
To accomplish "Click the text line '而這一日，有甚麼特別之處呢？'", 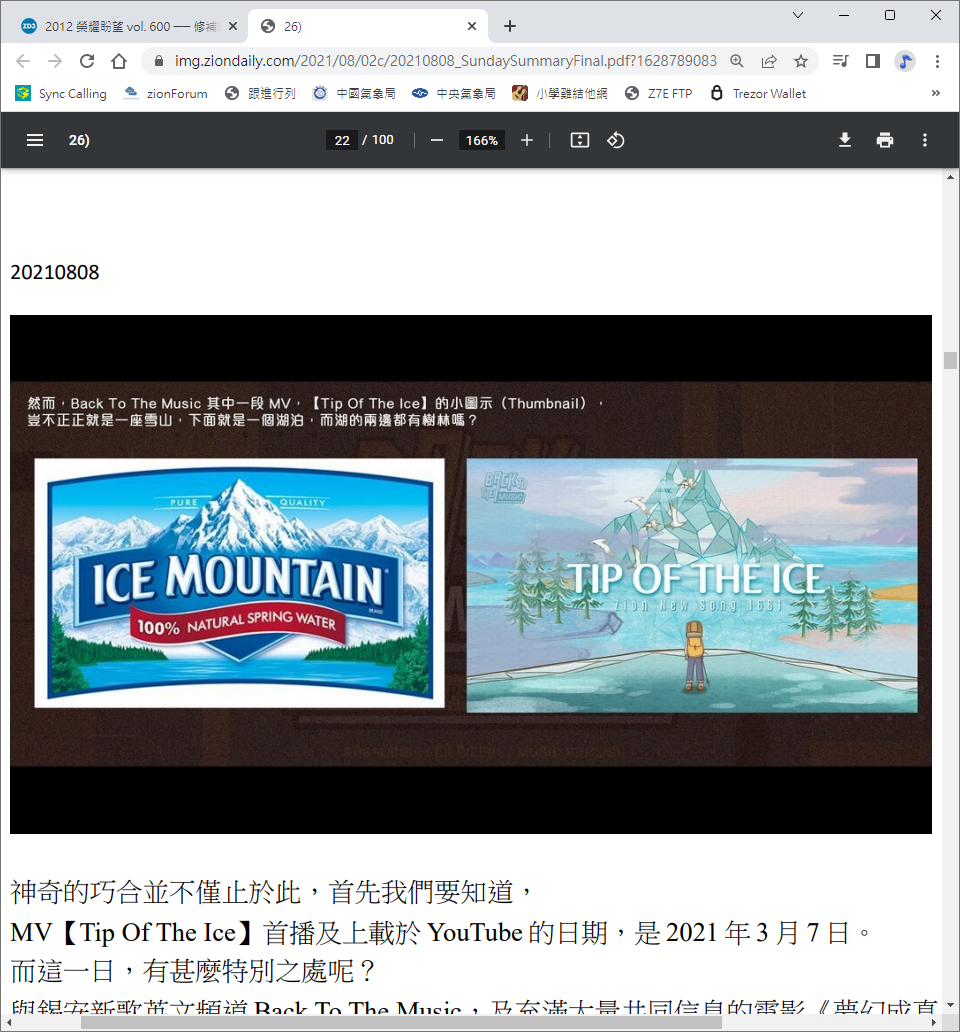I will point(194,971).
